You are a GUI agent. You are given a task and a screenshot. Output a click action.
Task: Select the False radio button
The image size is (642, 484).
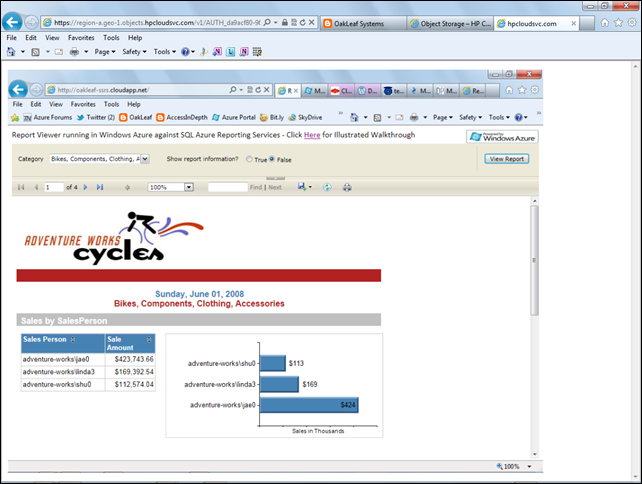(272, 159)
